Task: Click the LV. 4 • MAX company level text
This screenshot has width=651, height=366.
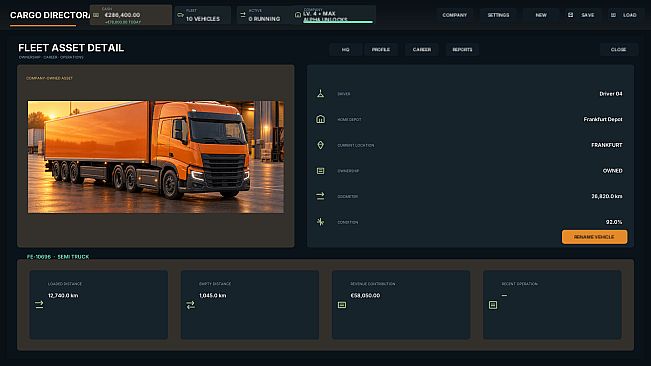Action: (319, 14)
